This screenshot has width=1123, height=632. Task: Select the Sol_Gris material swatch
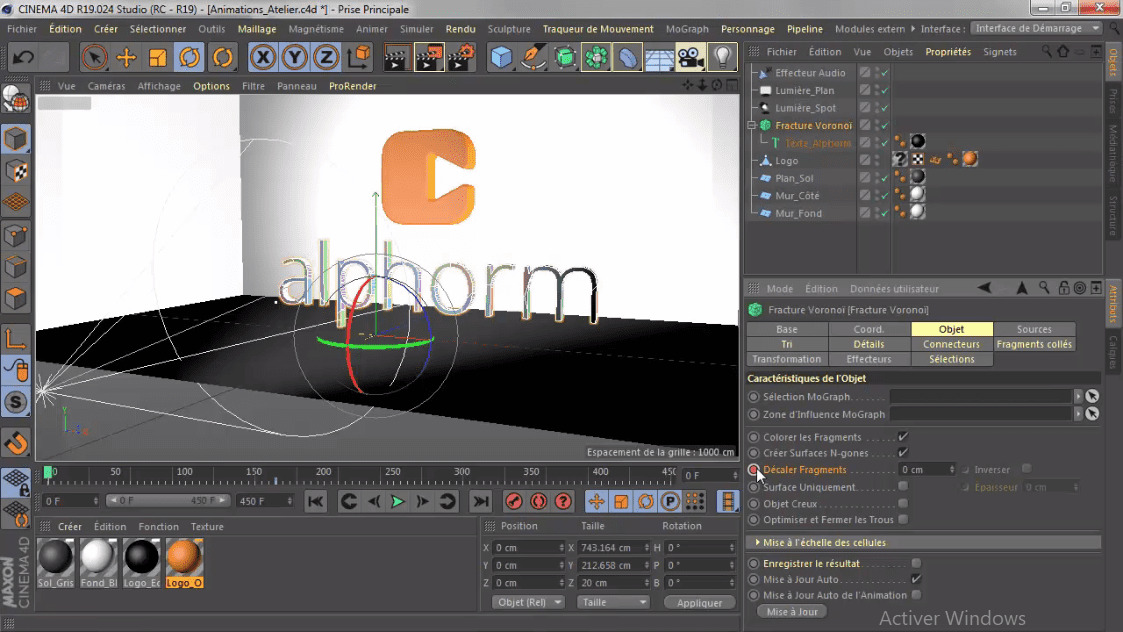coord(55,563)
